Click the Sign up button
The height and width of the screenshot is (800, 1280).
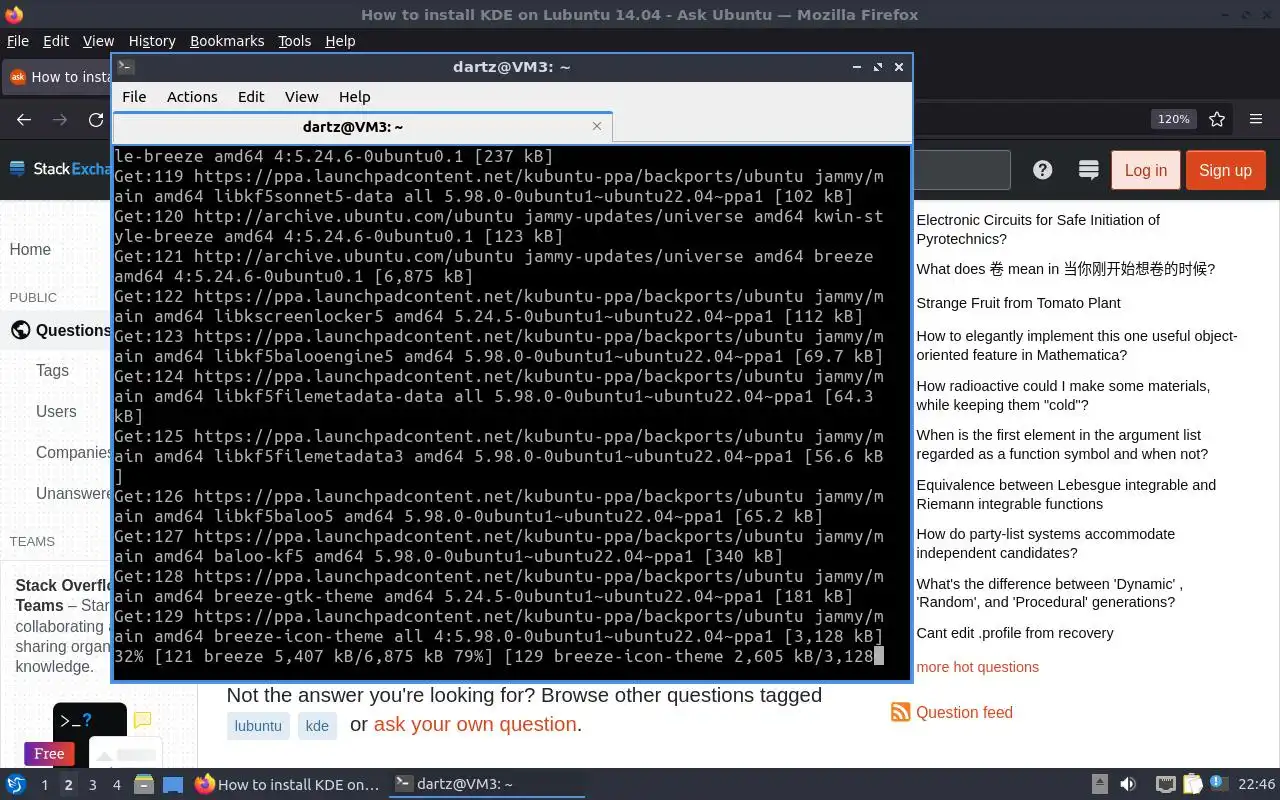click(x=1225, y=170)
